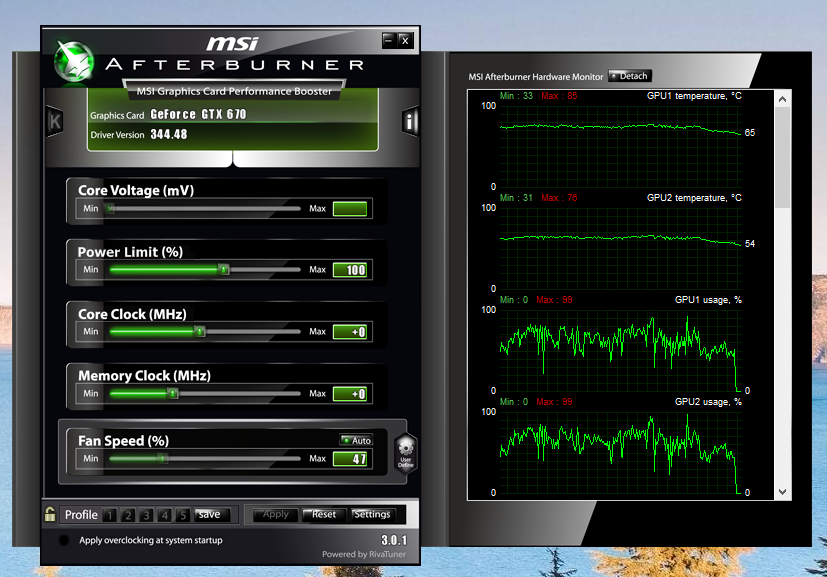Click the Memory Clock value field

click(350, 393)
